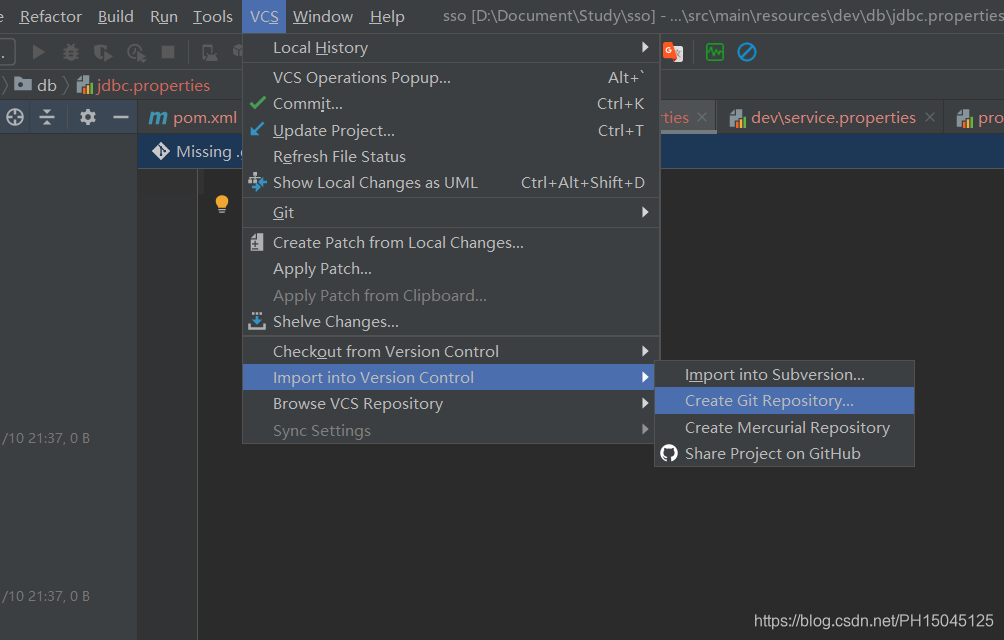The height and width of the screenshot is (640, 1004).
Task: Click the Run (play) toolbar icon
Action: 38,52
